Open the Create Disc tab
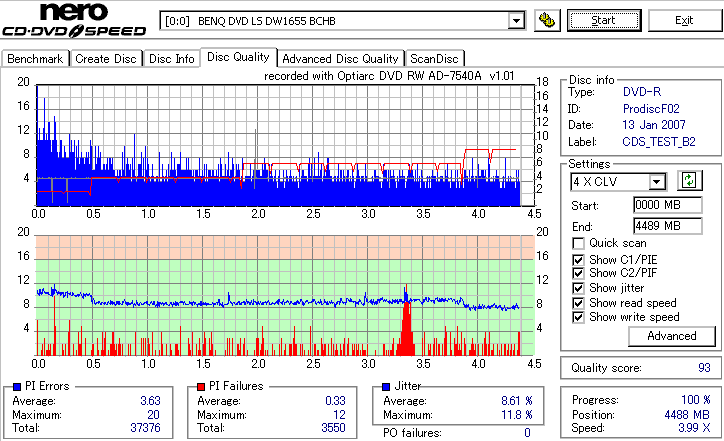 [106, 59]
